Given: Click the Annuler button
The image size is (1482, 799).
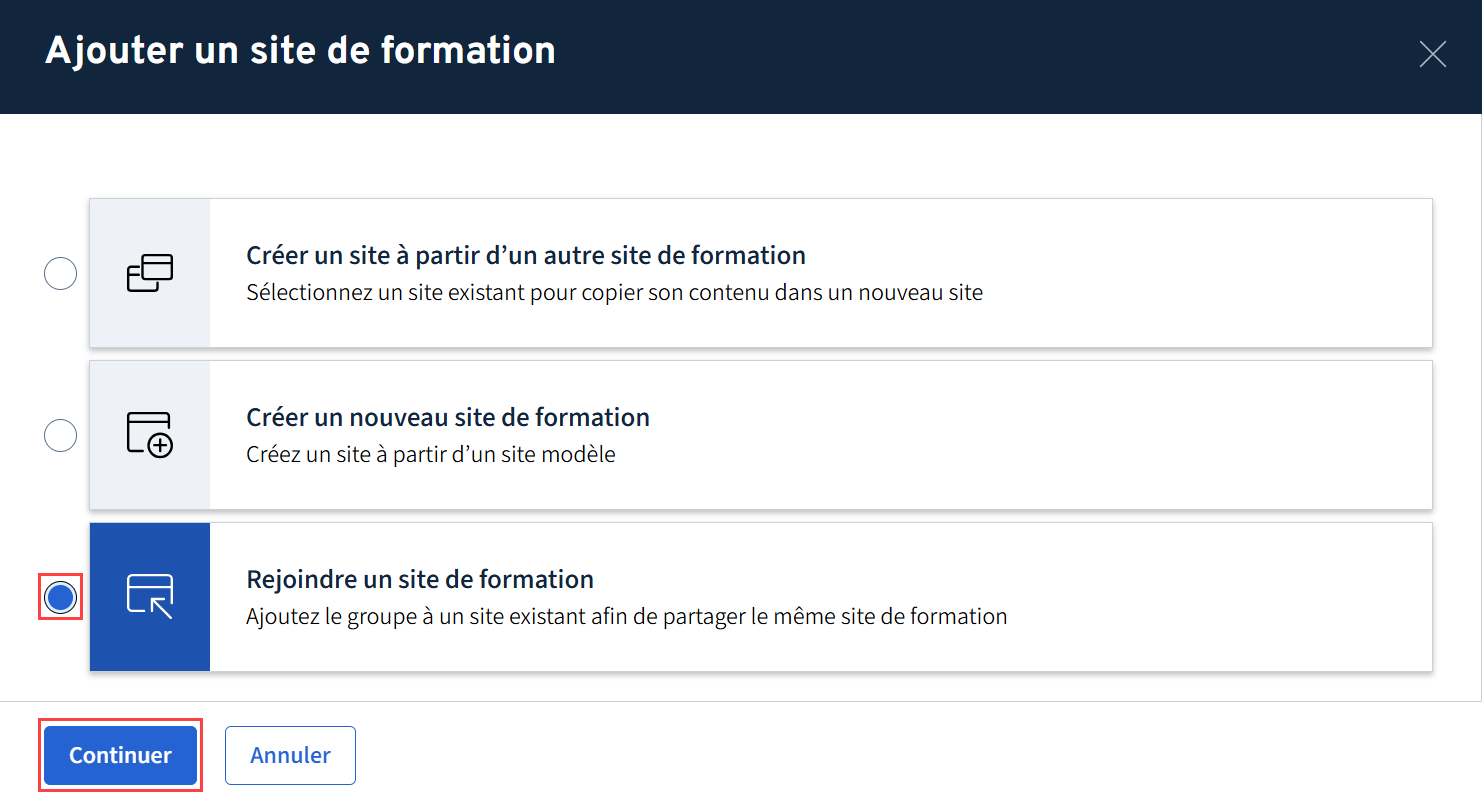Looking at the screenshot, I should tap(290, 755).
